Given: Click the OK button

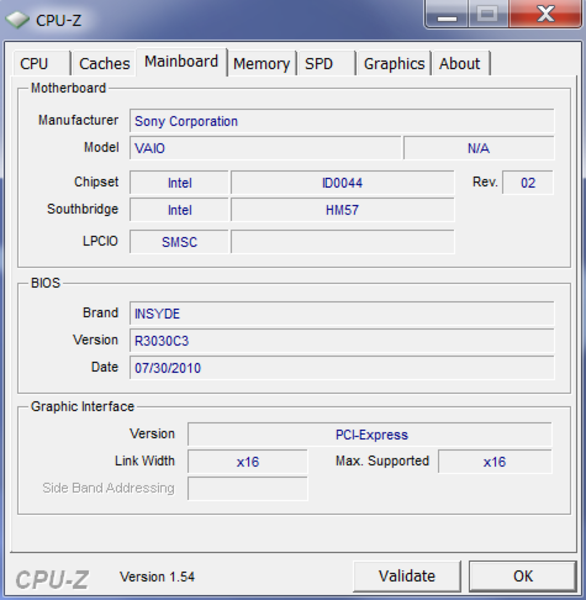Looking at the screenshot, I should pyautogui.click(x=523, y=576).
